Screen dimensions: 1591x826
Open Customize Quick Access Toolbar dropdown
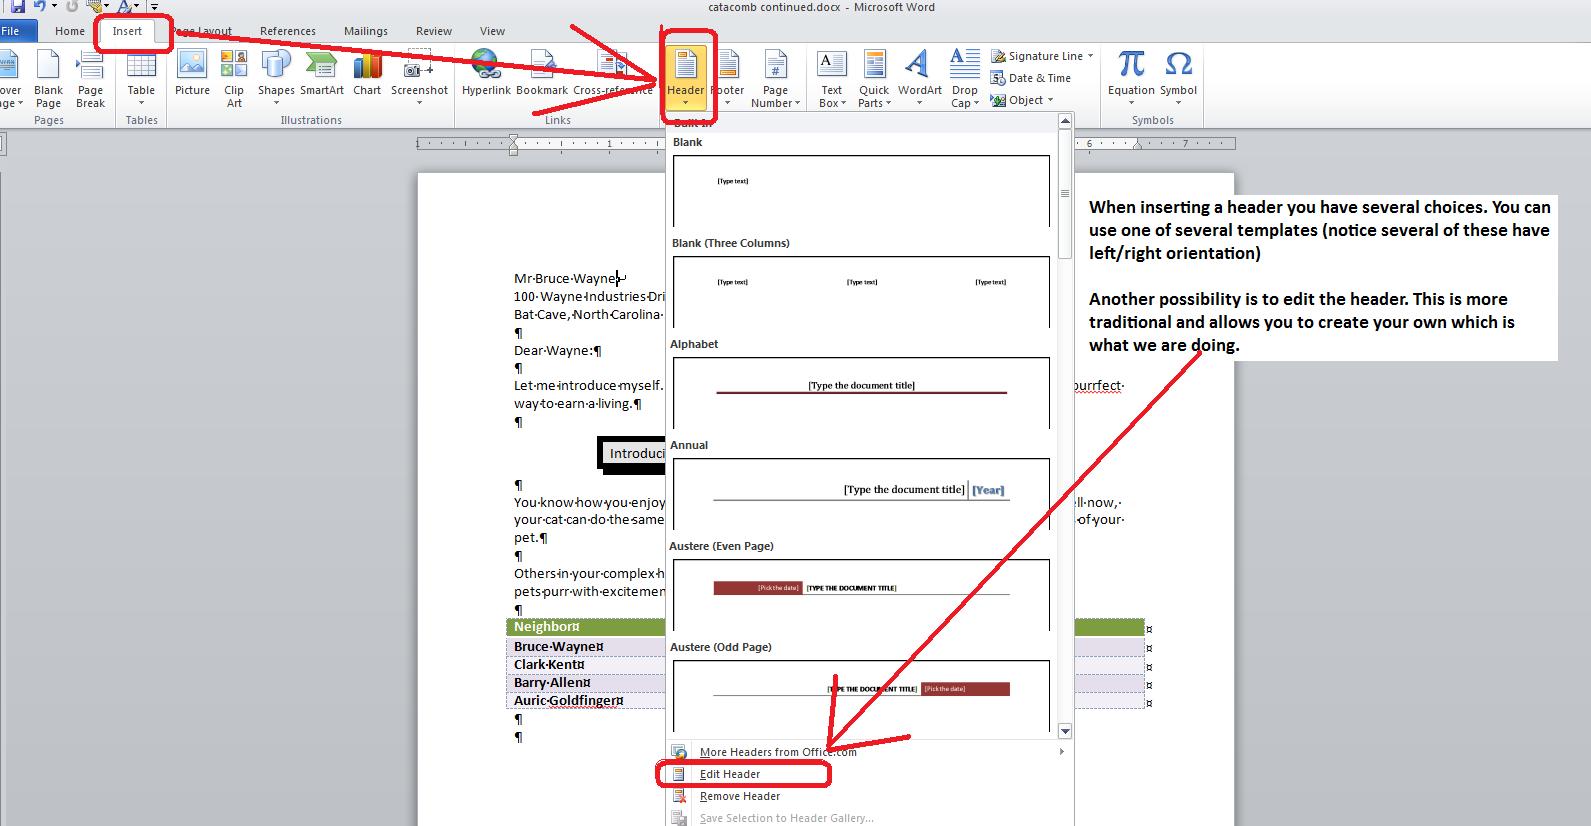coord(154,7)
